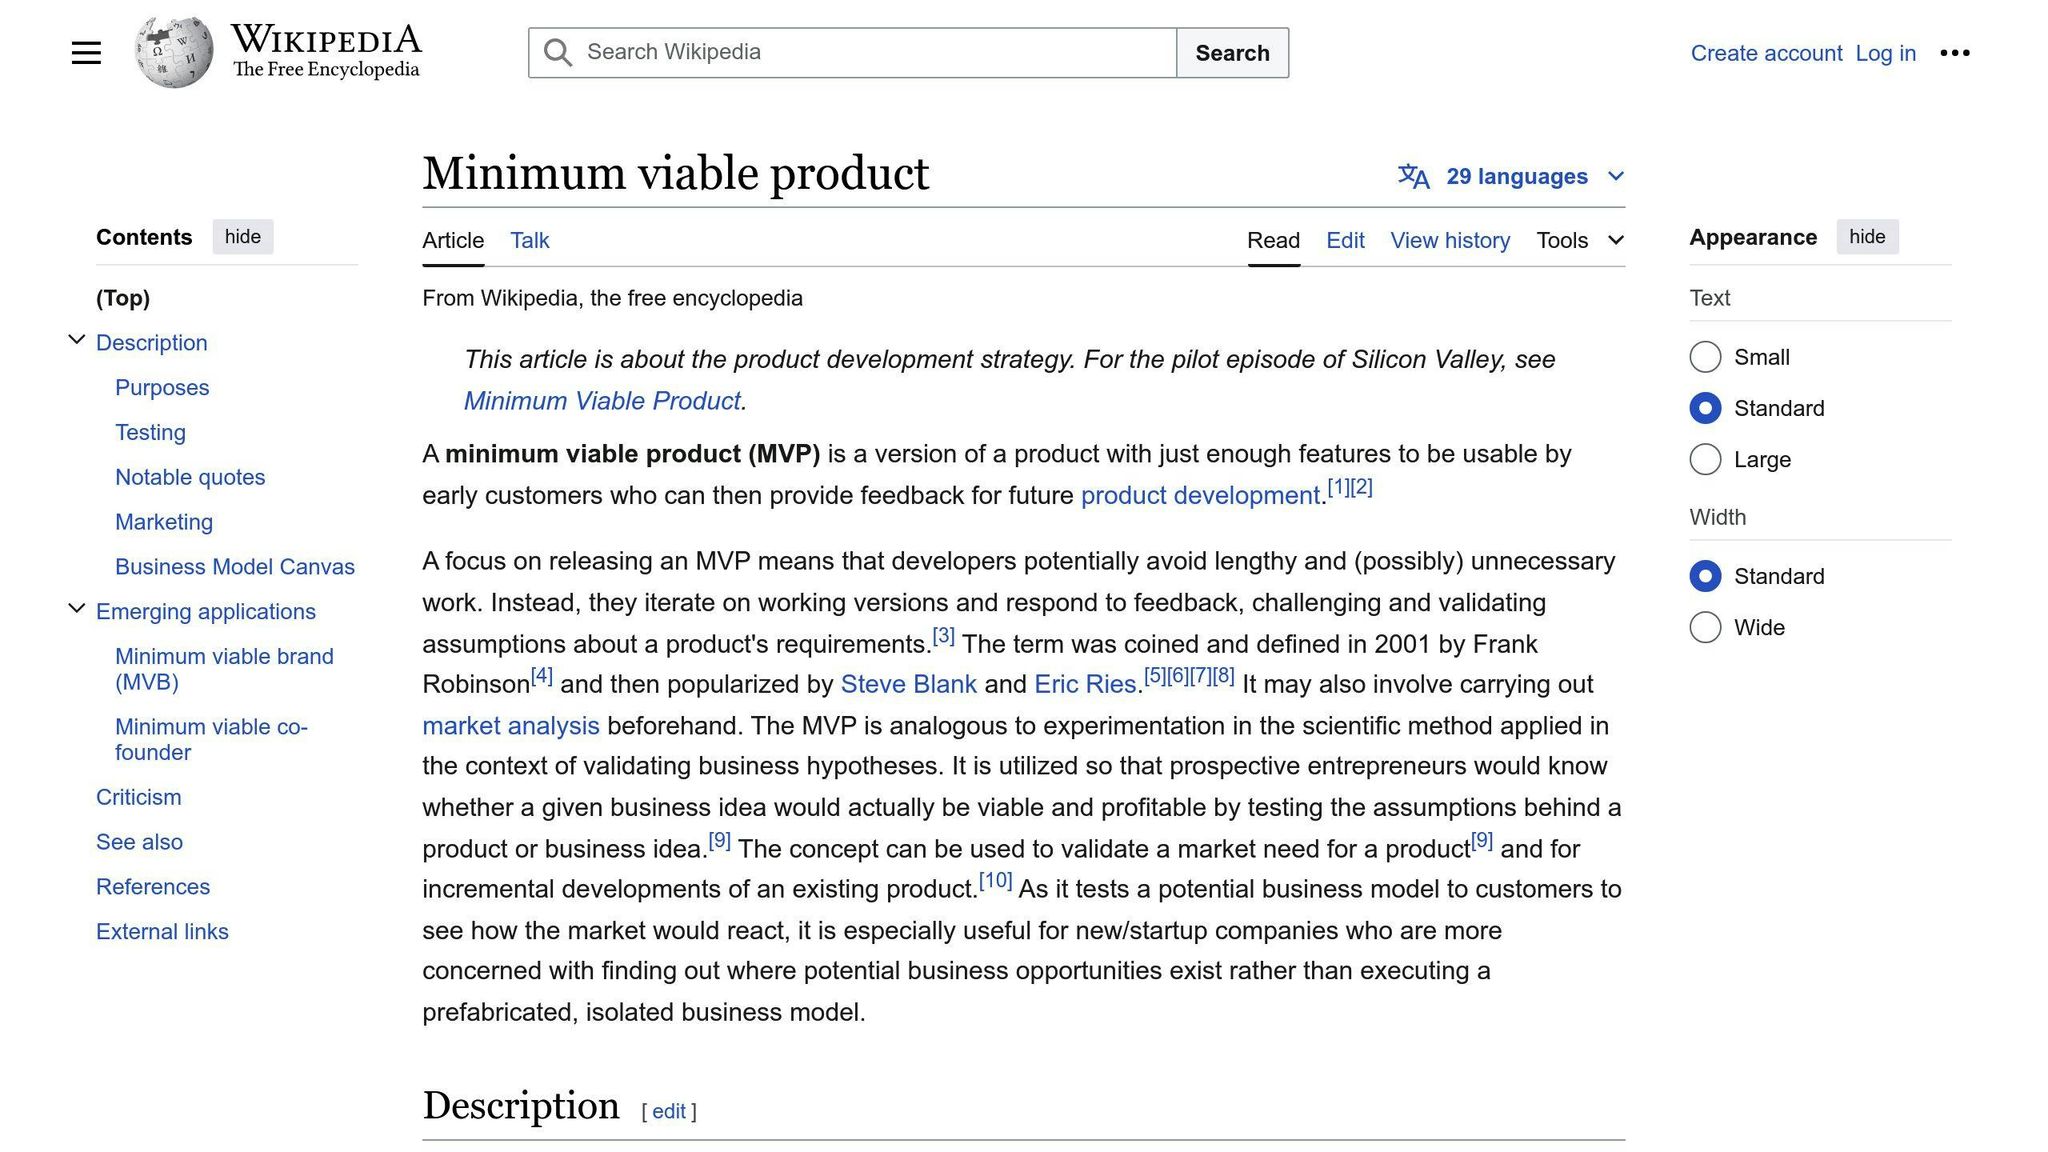Open the Tools dropdown

coord(1578,240)
